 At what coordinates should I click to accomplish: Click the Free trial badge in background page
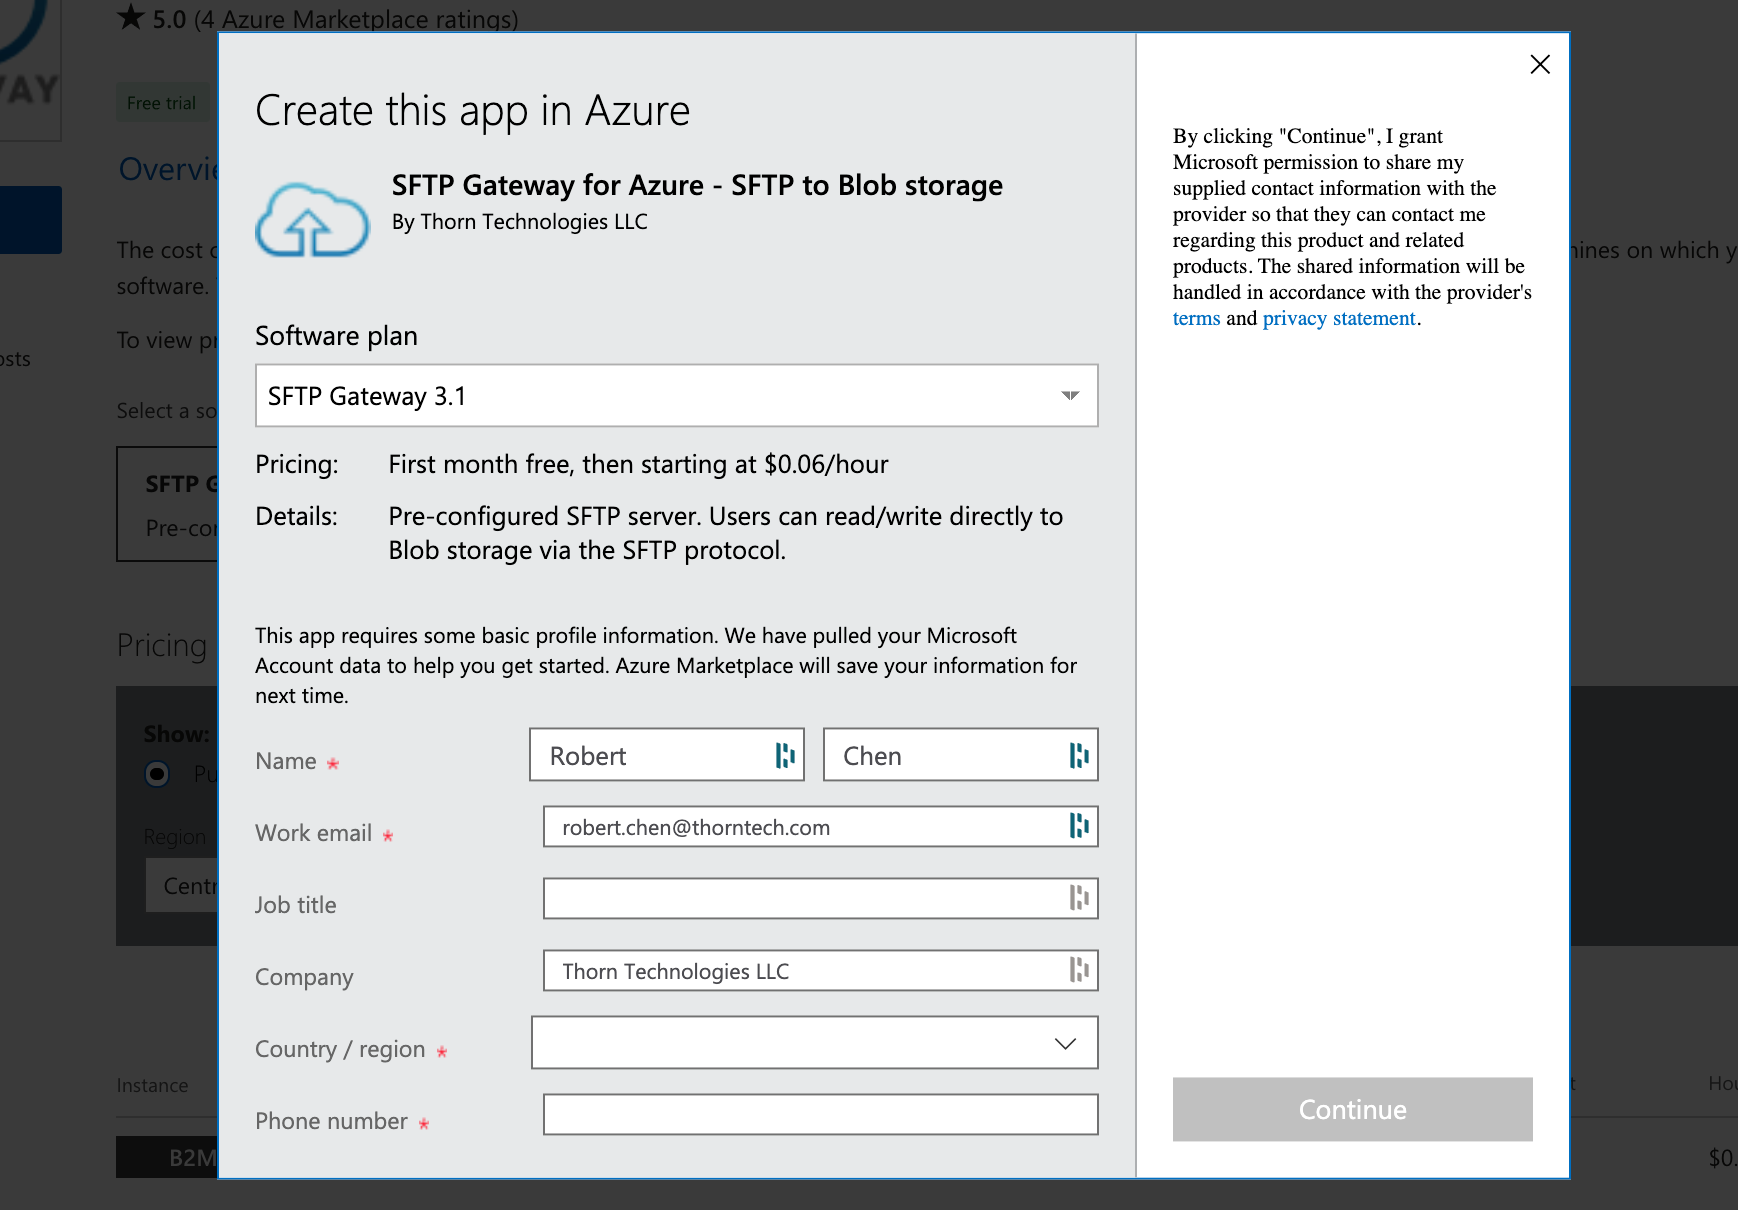[x=162, y=103]
